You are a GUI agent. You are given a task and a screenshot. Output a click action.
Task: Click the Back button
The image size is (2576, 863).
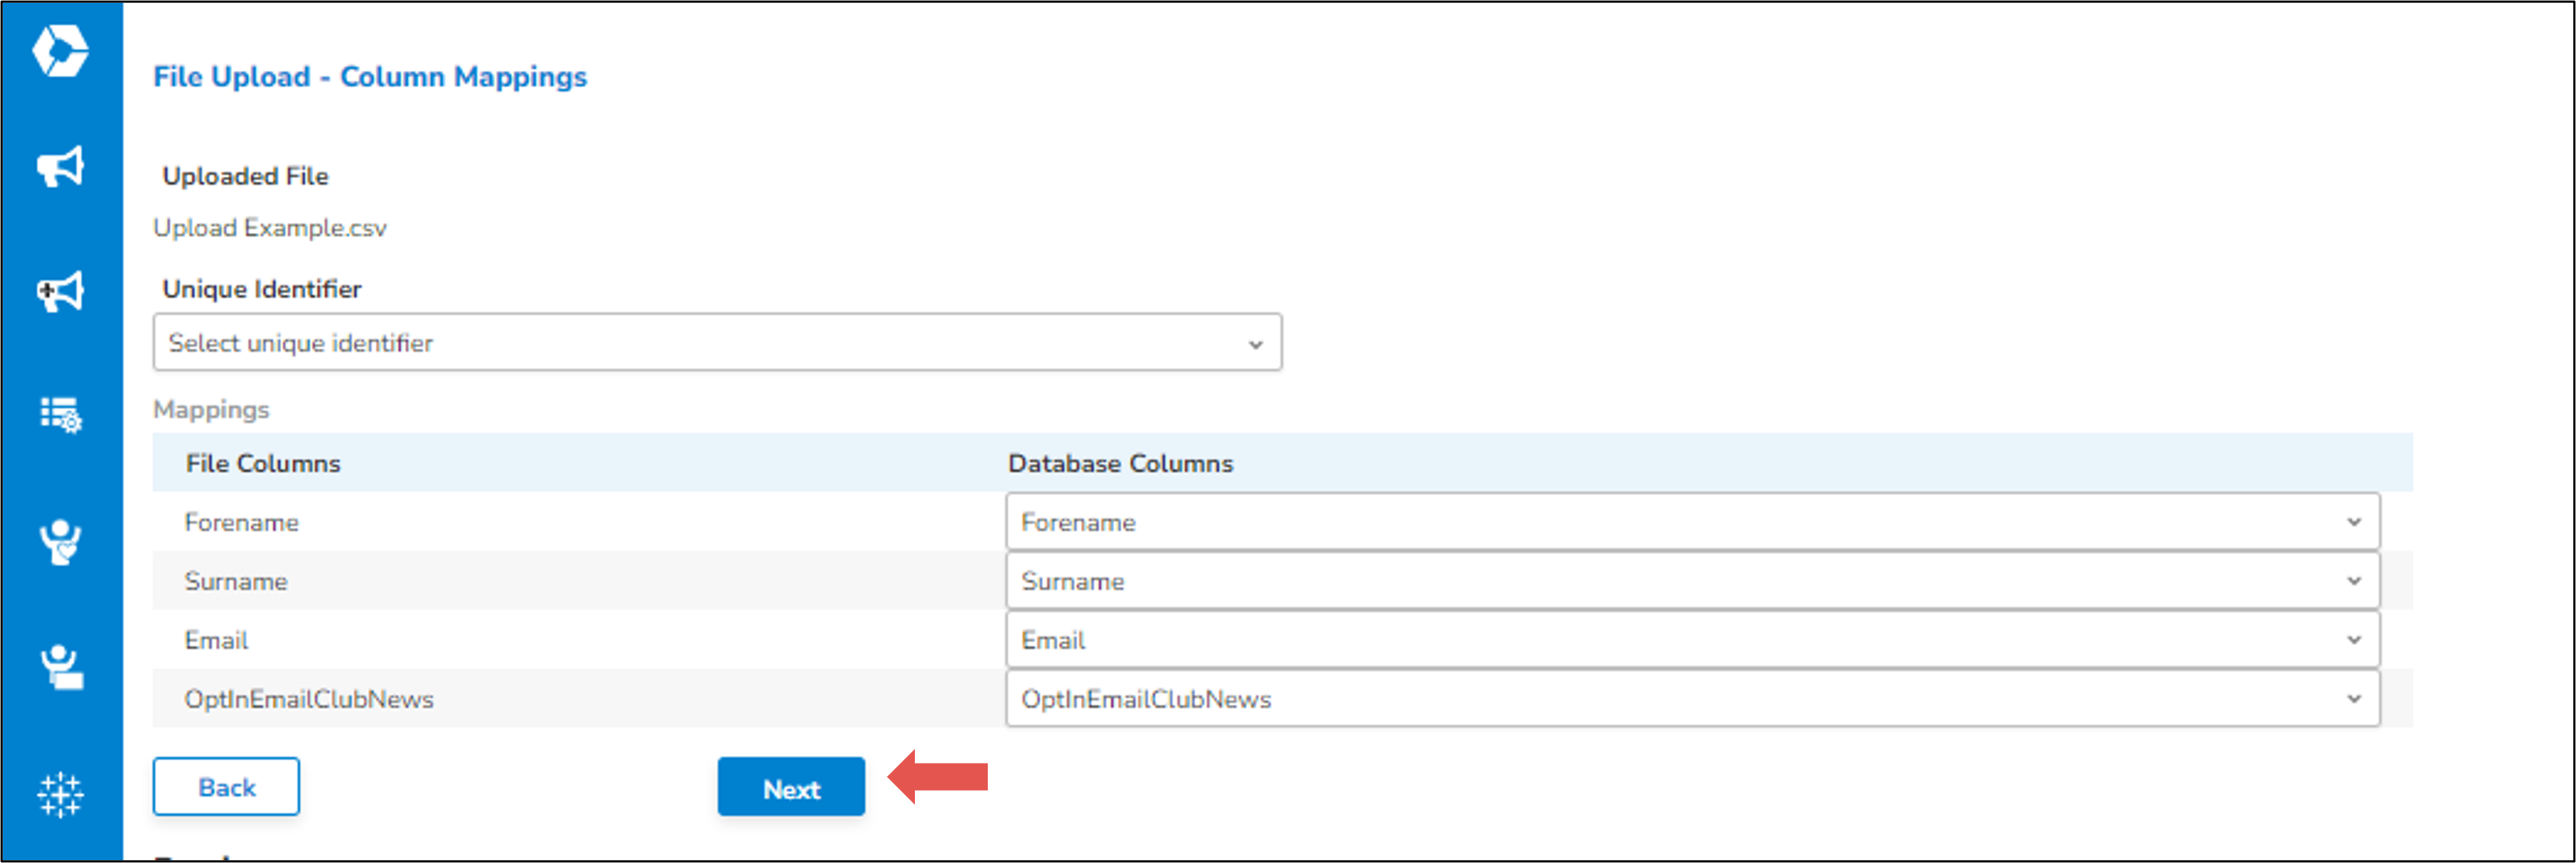226,787
